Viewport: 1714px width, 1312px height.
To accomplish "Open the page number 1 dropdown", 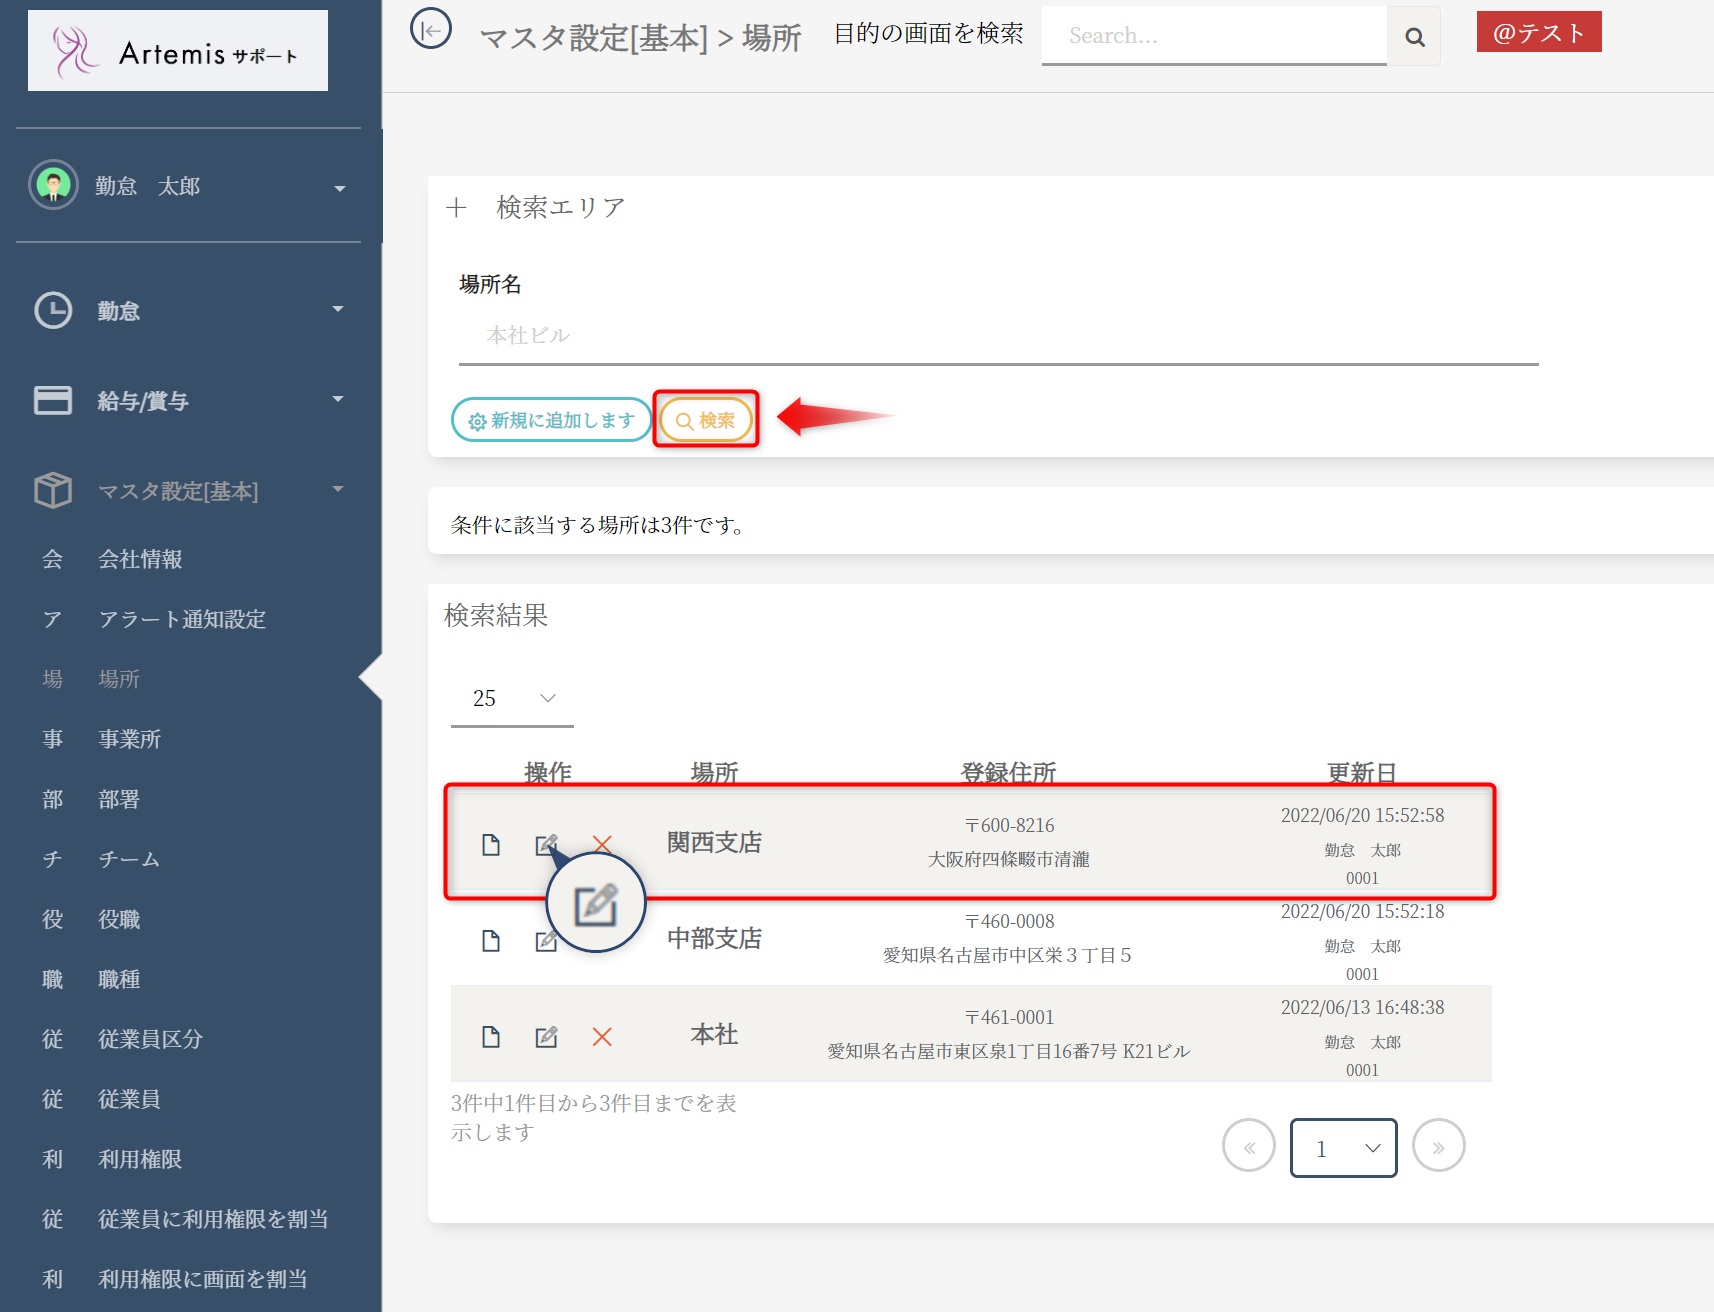I will pyautogui.click(x=1343, y=1148).
